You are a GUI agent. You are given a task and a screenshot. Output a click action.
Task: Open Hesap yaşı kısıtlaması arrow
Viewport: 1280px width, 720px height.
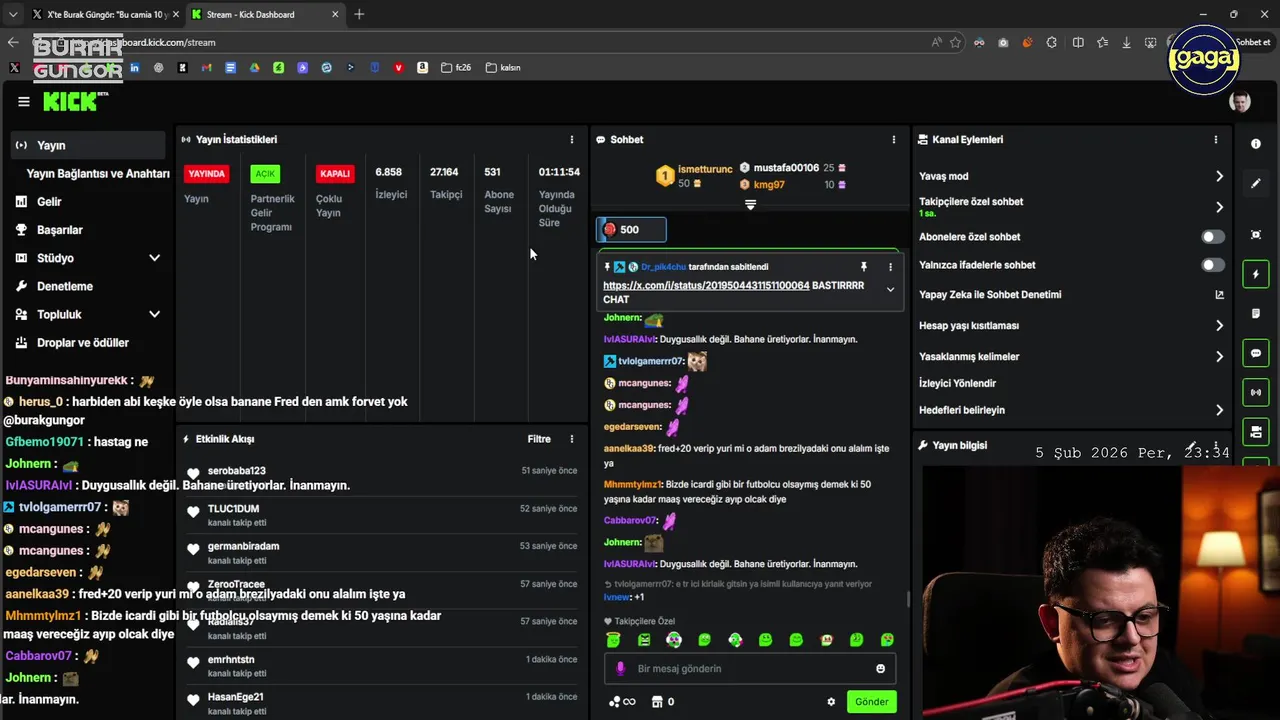coord(1219,326)
